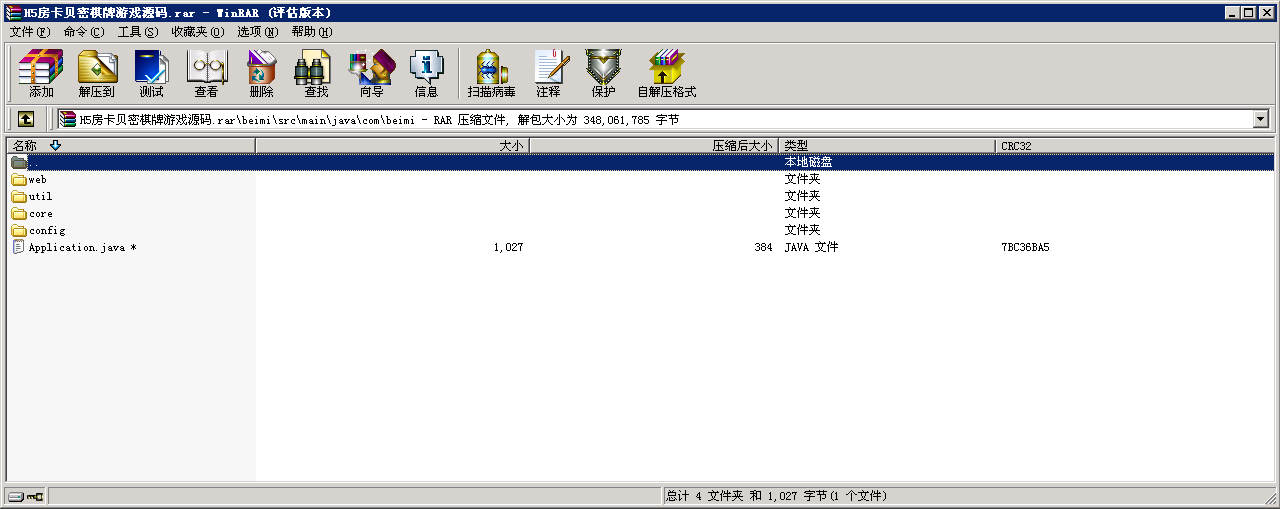Click the Protect (保护) shield icon
Screen dimensions: 1280x509
coord(603,73)
